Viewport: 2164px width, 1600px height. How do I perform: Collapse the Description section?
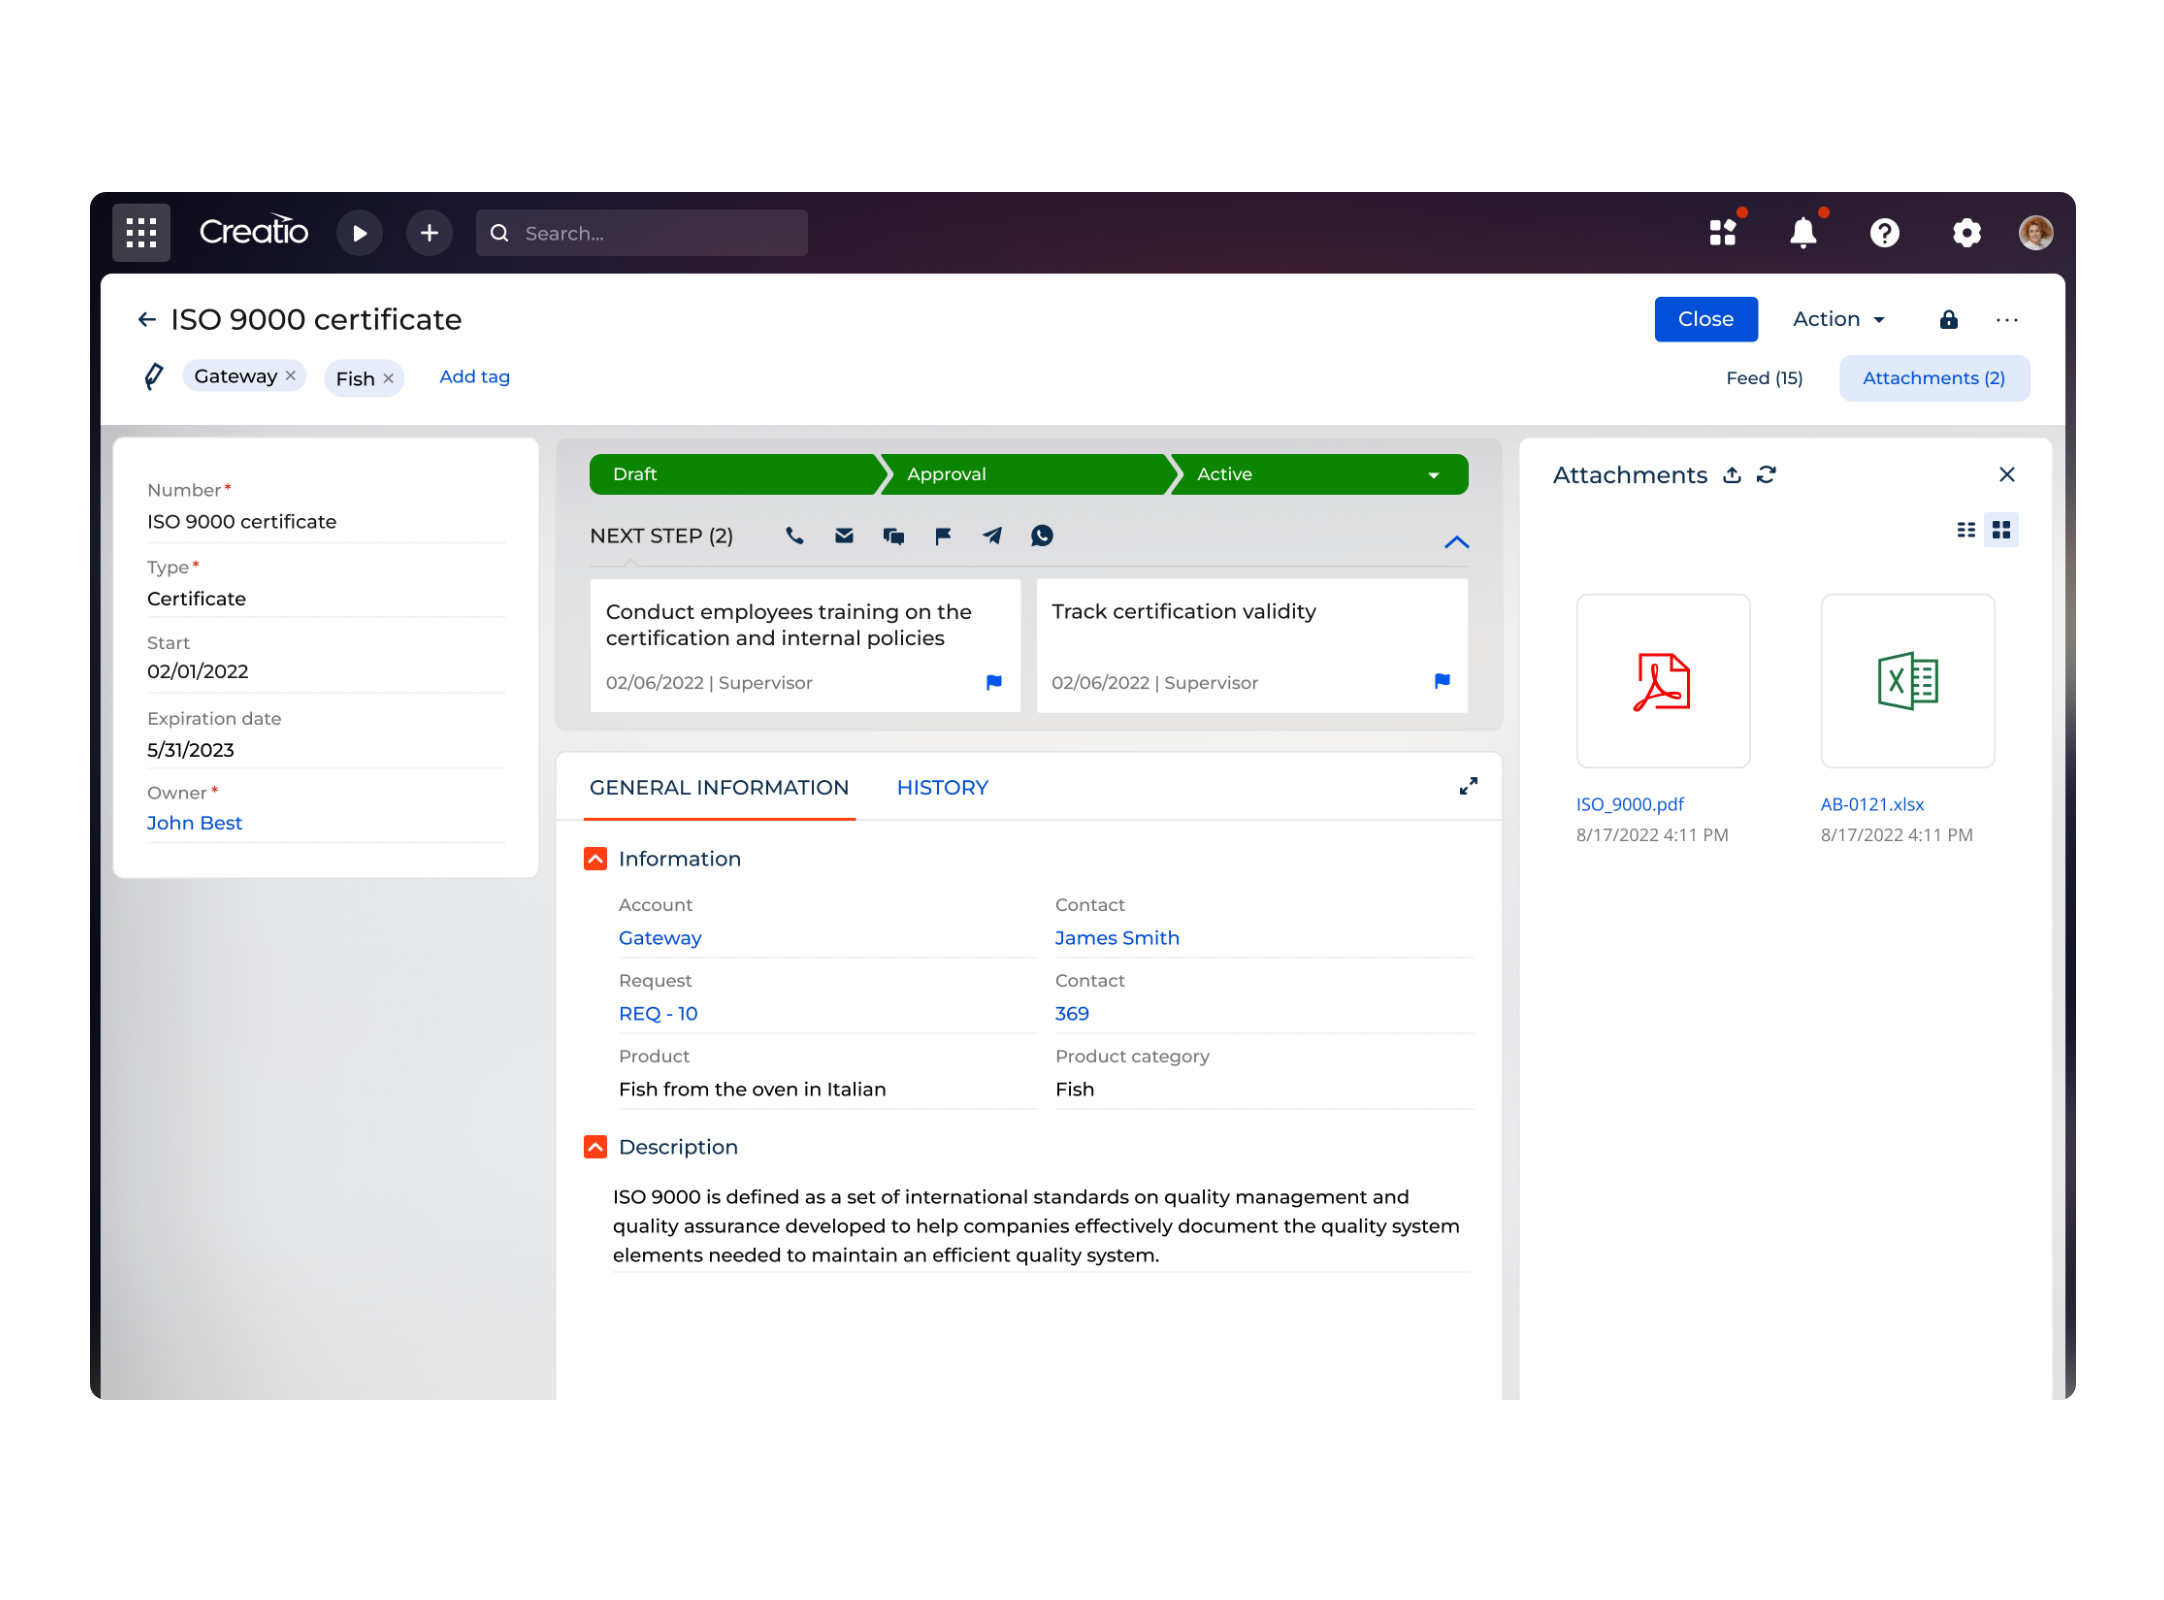[595, 1146]
